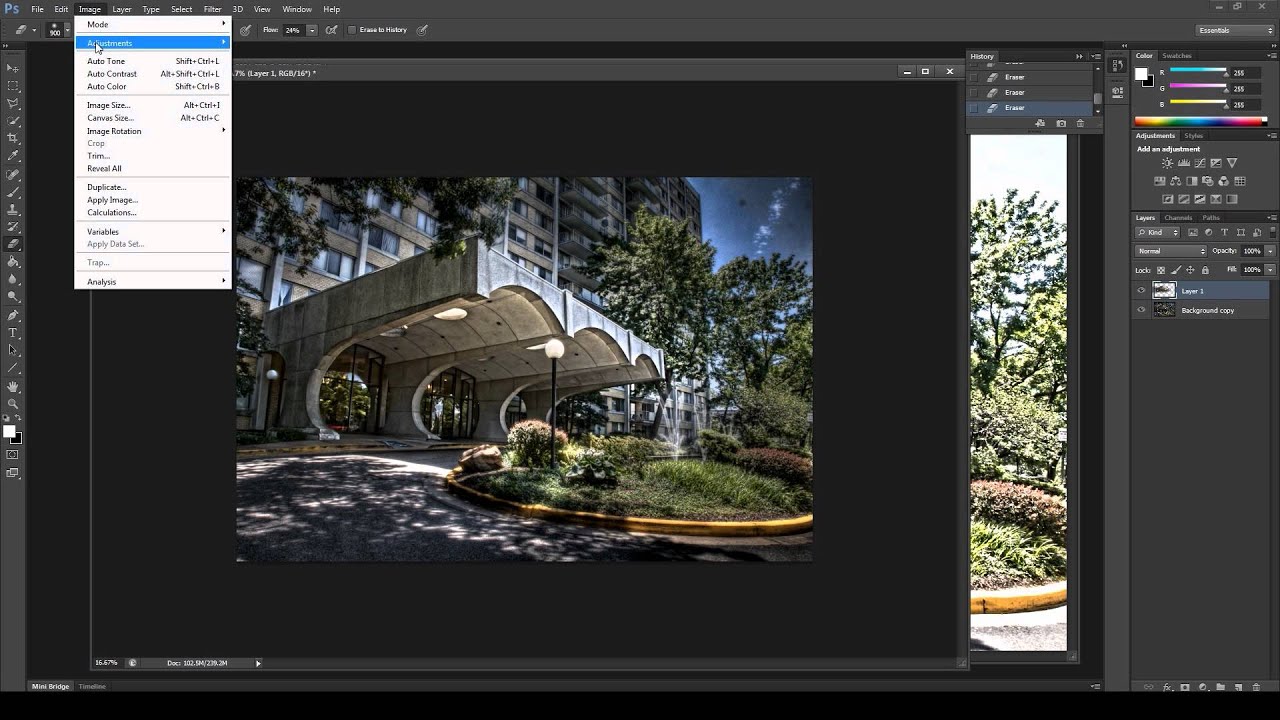This screenshot has height=720, width=1280.
Task: Expand the Mode submenu
Action: [x=153, y=24]
